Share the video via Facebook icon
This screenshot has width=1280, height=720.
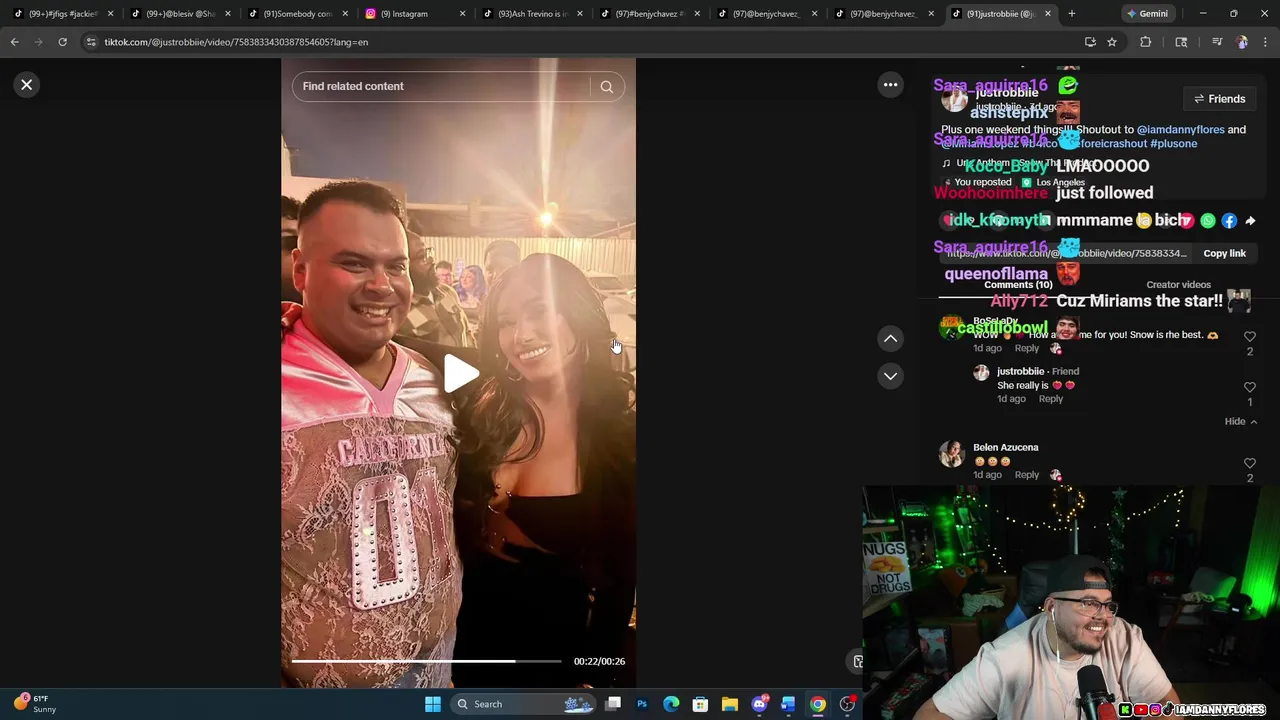coord(1229,221)
